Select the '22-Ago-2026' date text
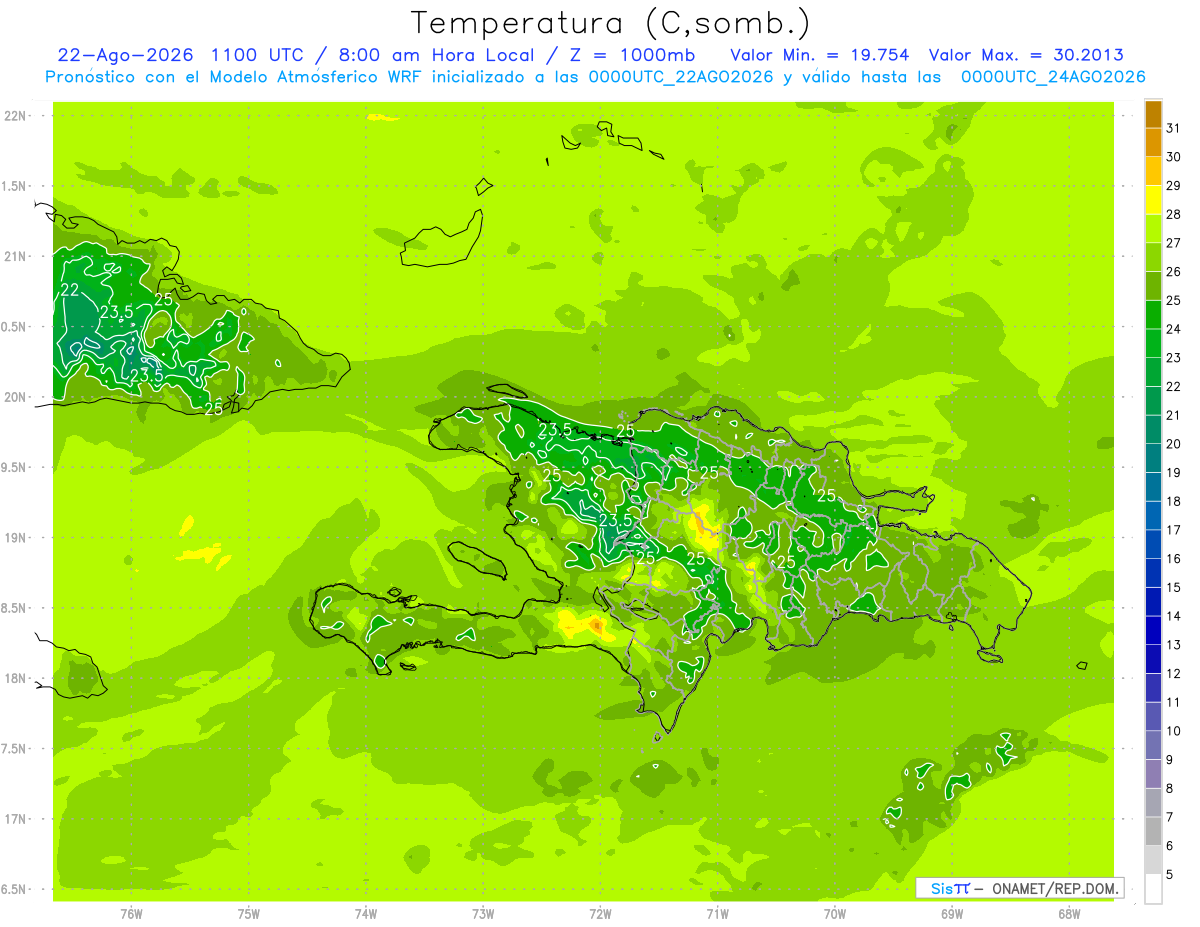The height and width of the screenshot is (927, 1200). click(124, 55)
